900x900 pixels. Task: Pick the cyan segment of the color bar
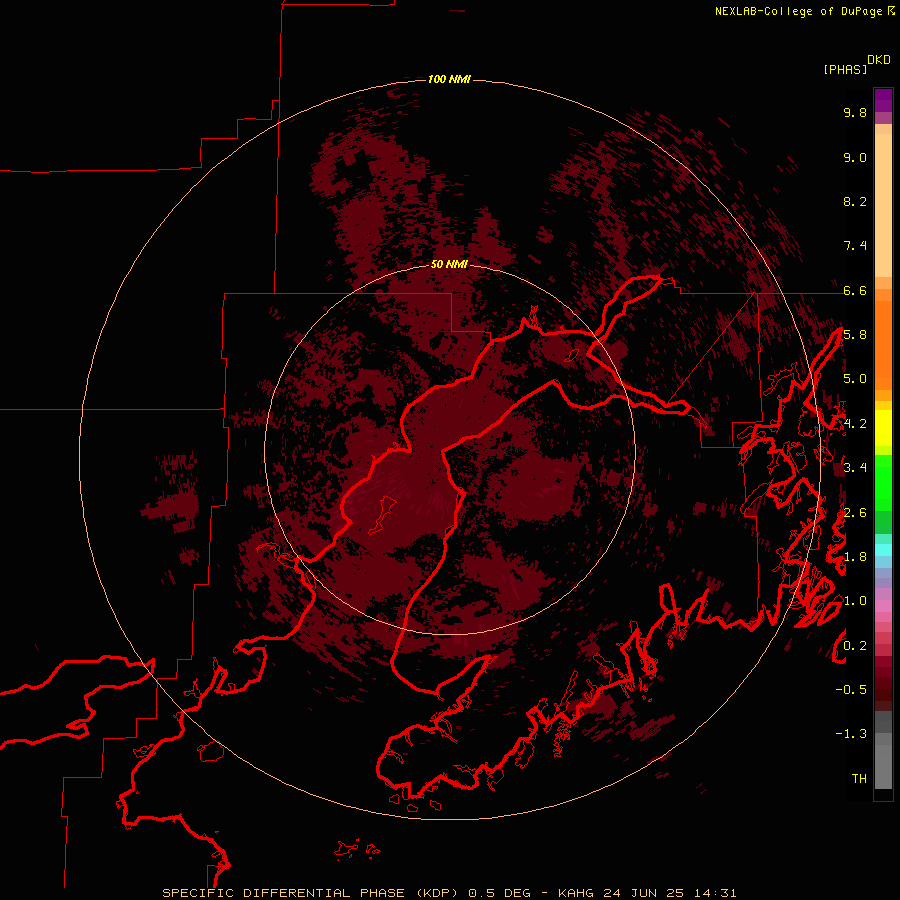click(x=883, y=549)
